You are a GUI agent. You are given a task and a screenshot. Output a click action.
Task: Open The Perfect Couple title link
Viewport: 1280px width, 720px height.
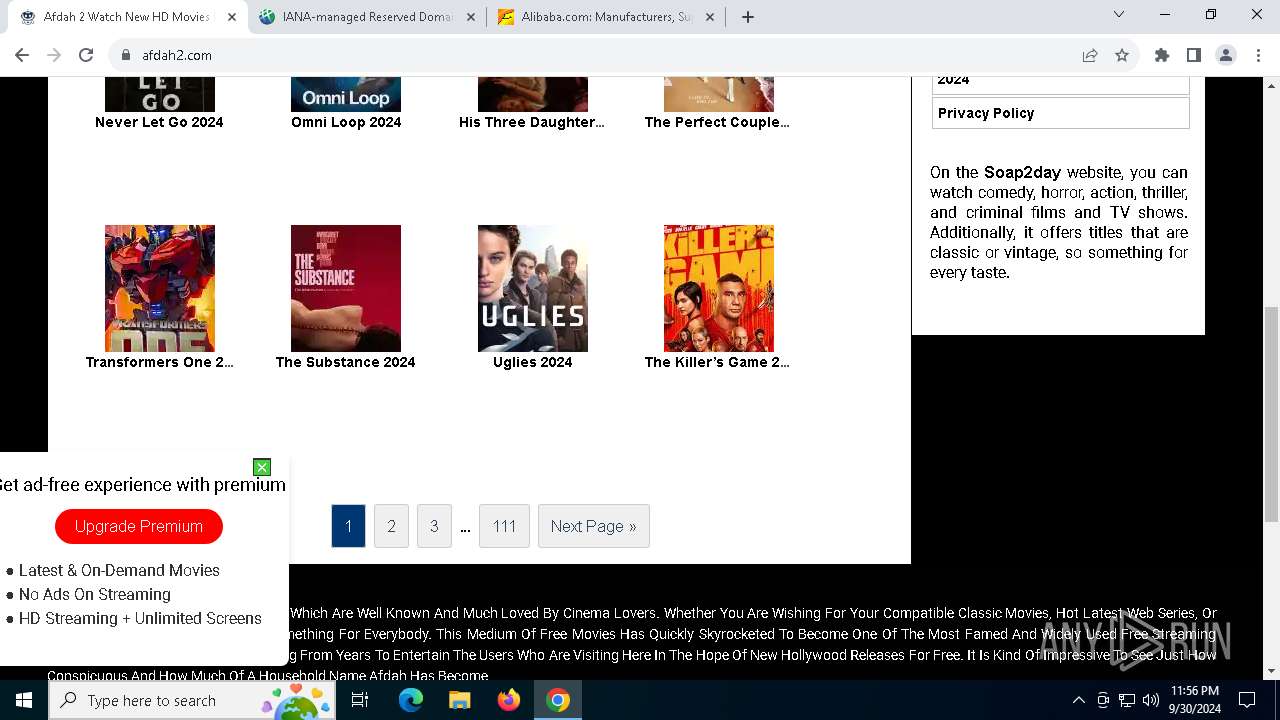pos(717,122)
